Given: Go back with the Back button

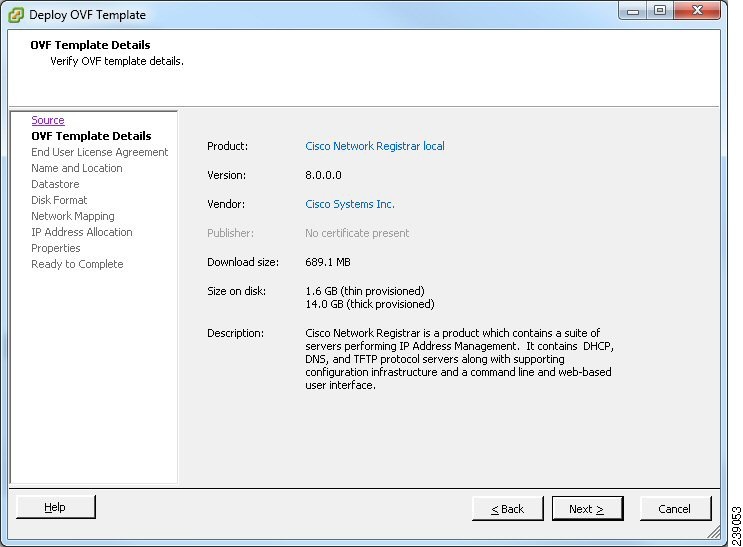Looking at the screenshot, I should 507,509.
